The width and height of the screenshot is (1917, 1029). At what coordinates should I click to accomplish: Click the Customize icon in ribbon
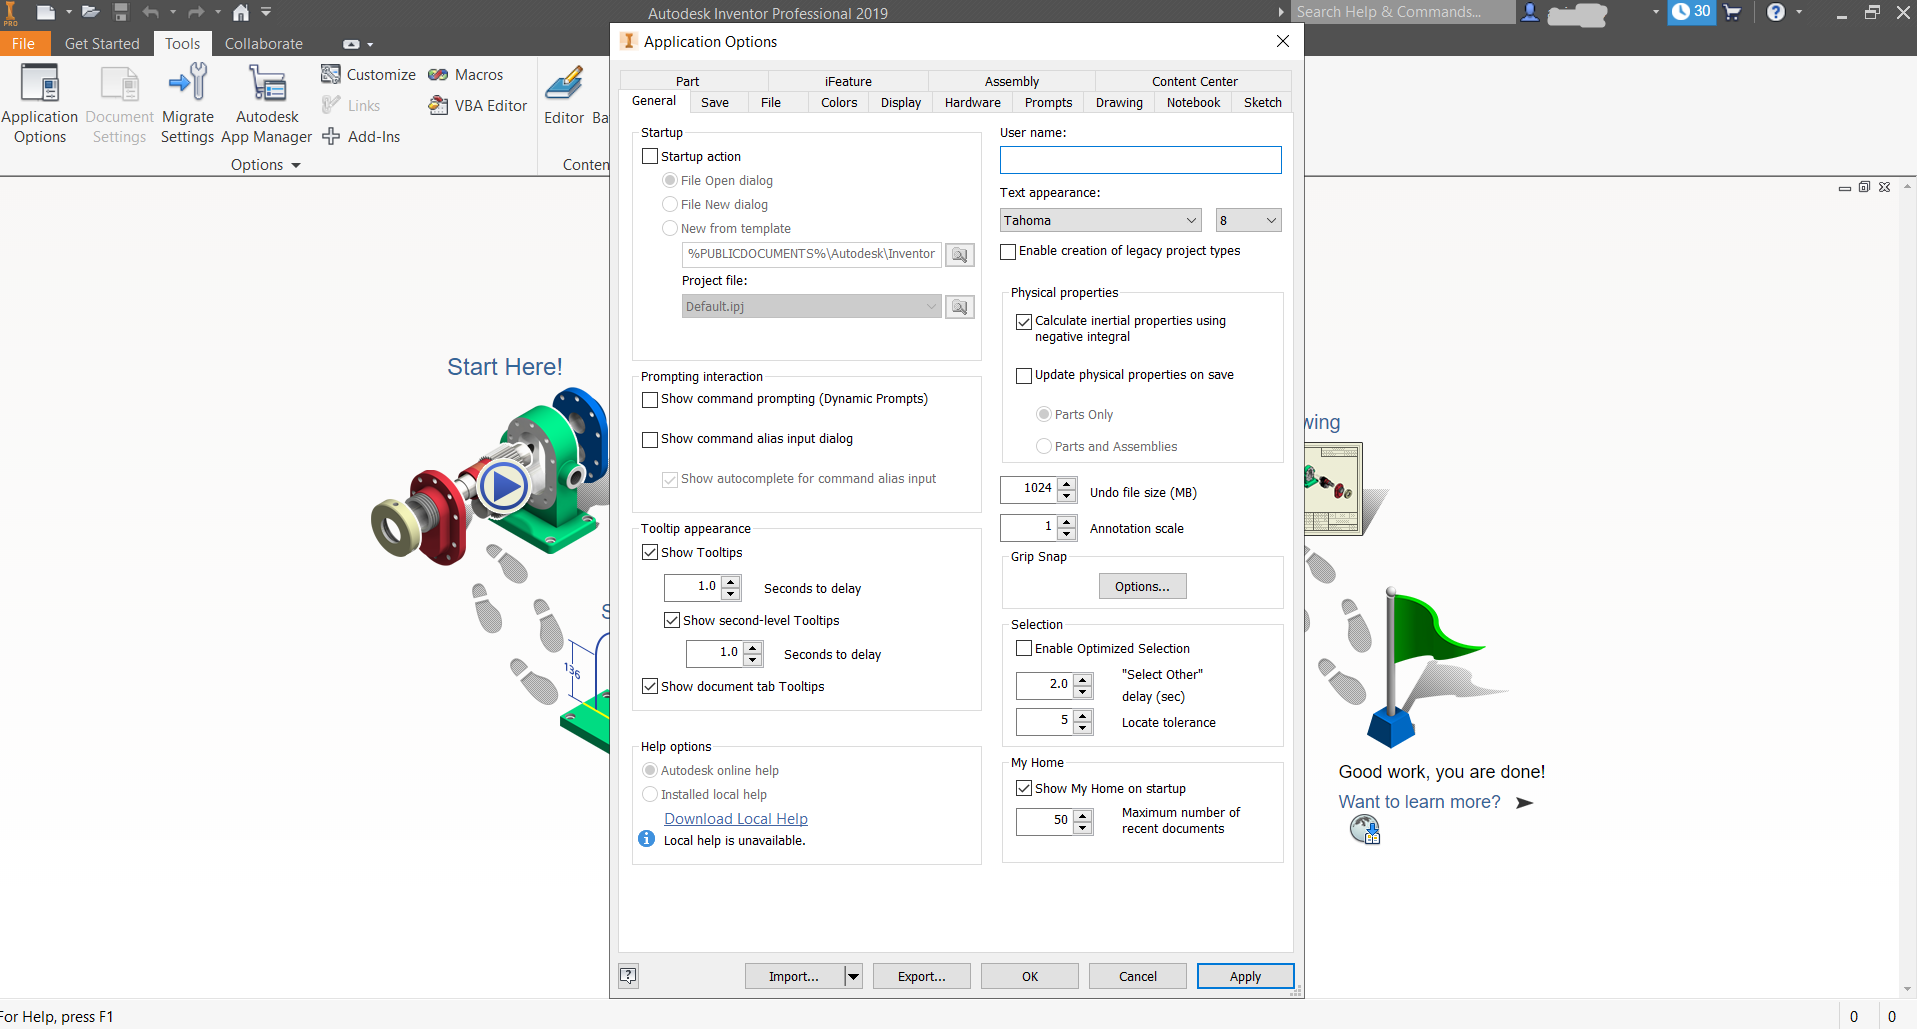click(331, 75)
